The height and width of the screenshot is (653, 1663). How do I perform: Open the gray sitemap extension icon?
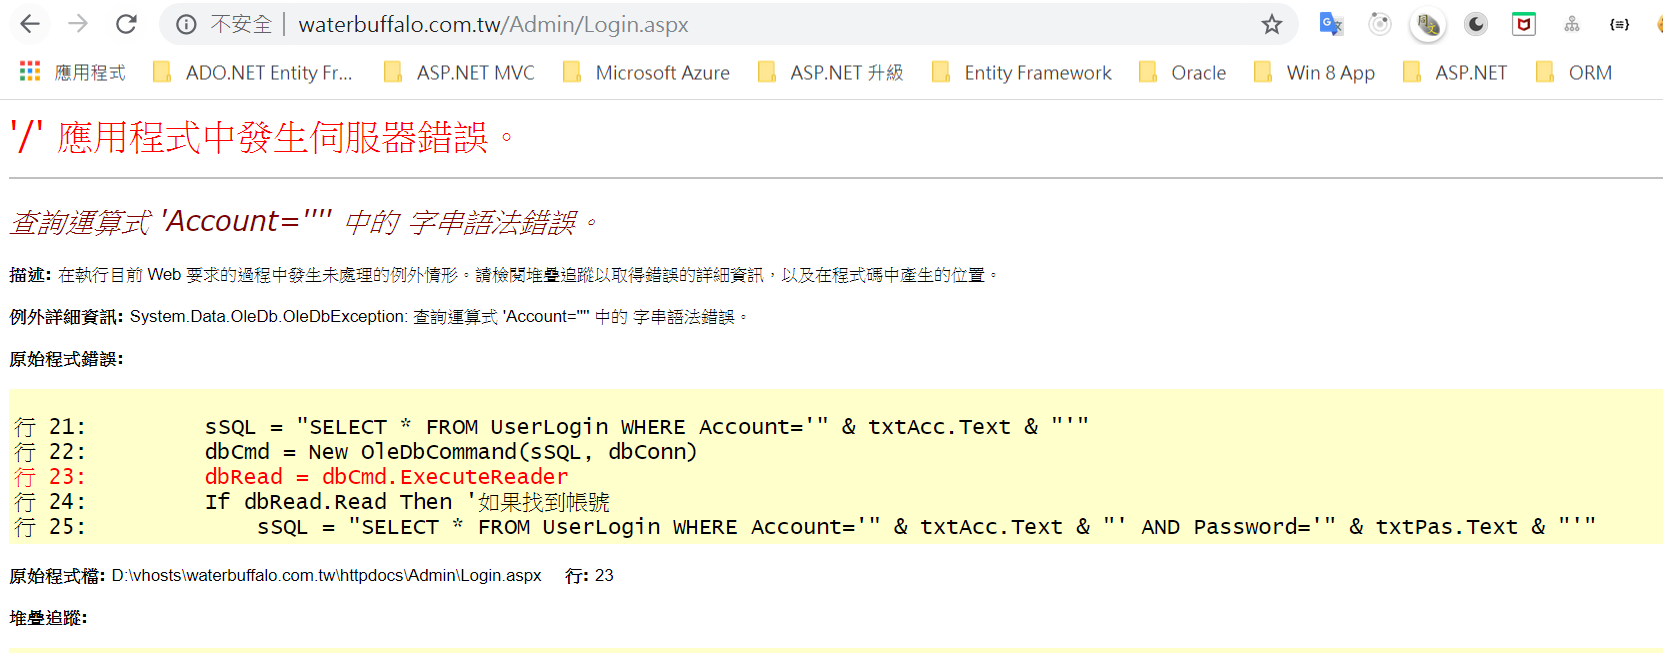[x=1572, y=24]
